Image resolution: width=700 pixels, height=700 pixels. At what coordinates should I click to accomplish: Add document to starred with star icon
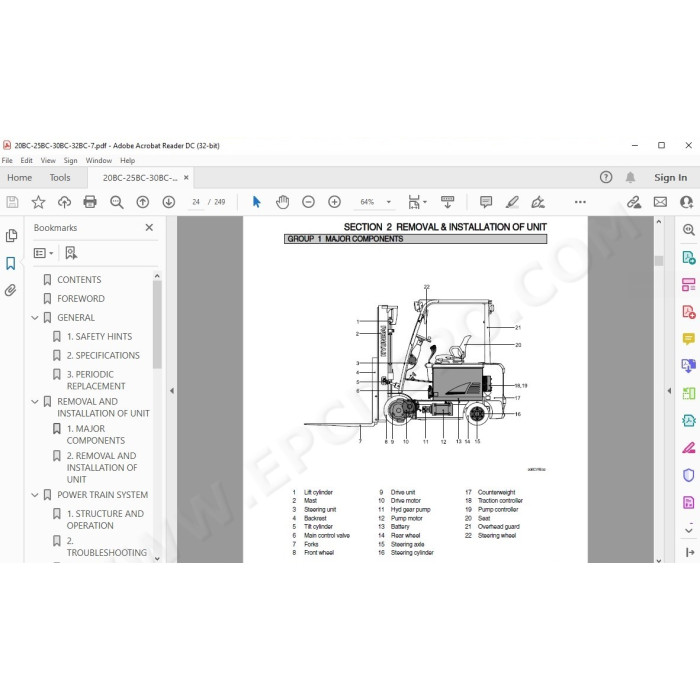[38, 202]
